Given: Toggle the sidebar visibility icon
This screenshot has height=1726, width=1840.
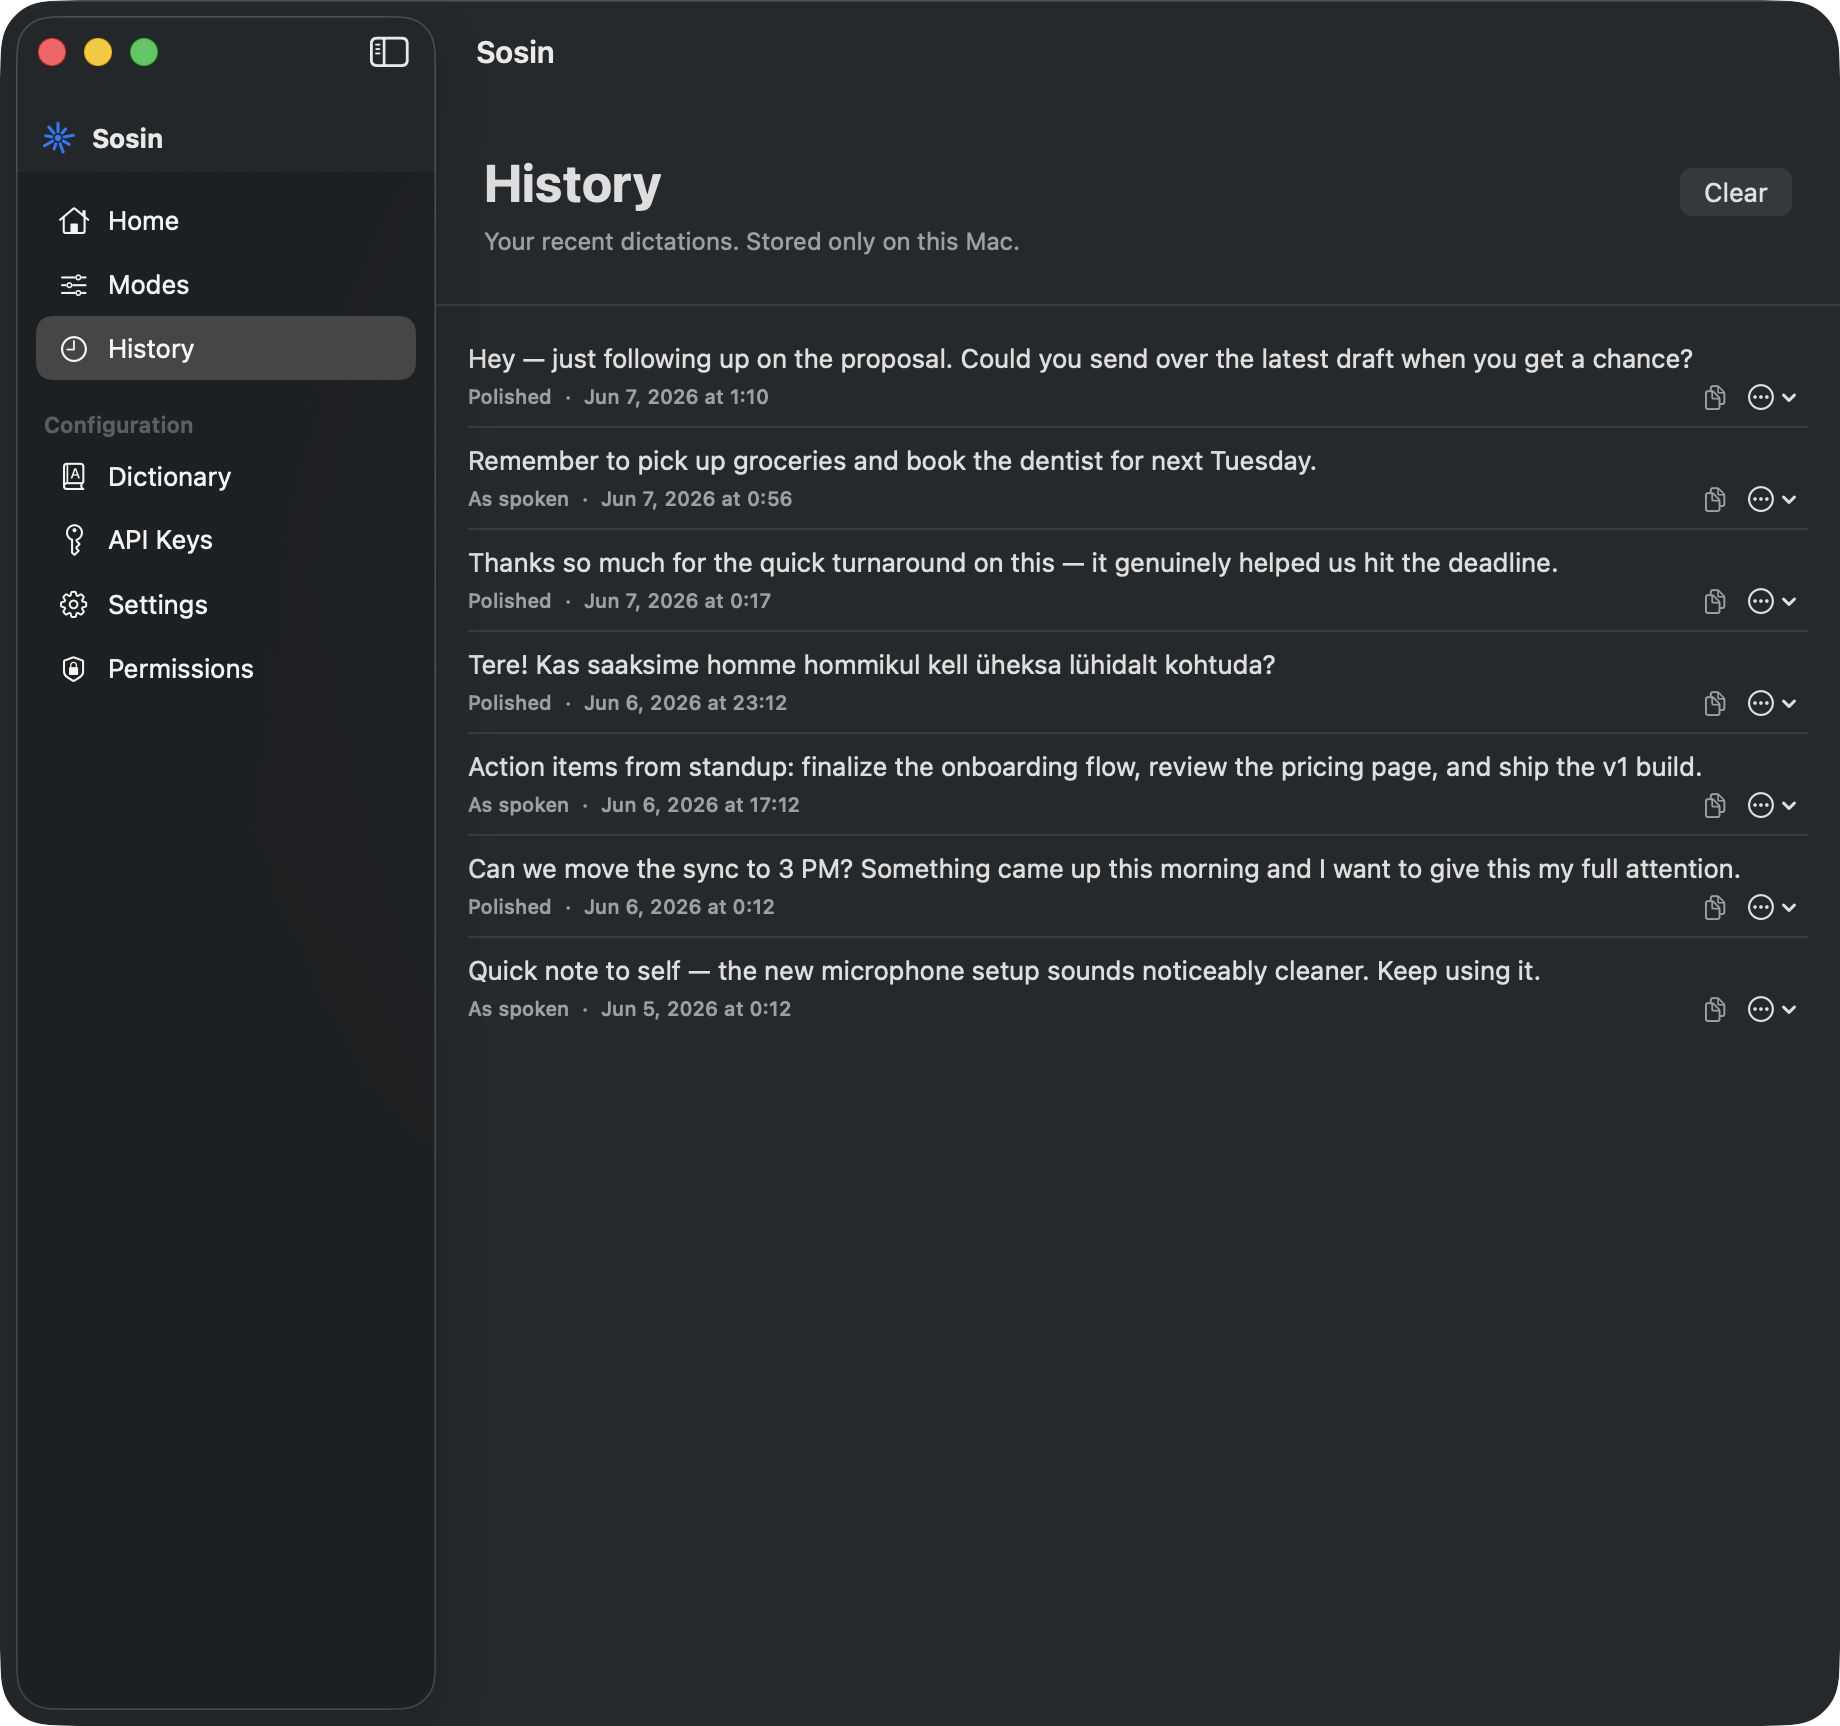Looking at the screenshot, I should pos(389,52).
